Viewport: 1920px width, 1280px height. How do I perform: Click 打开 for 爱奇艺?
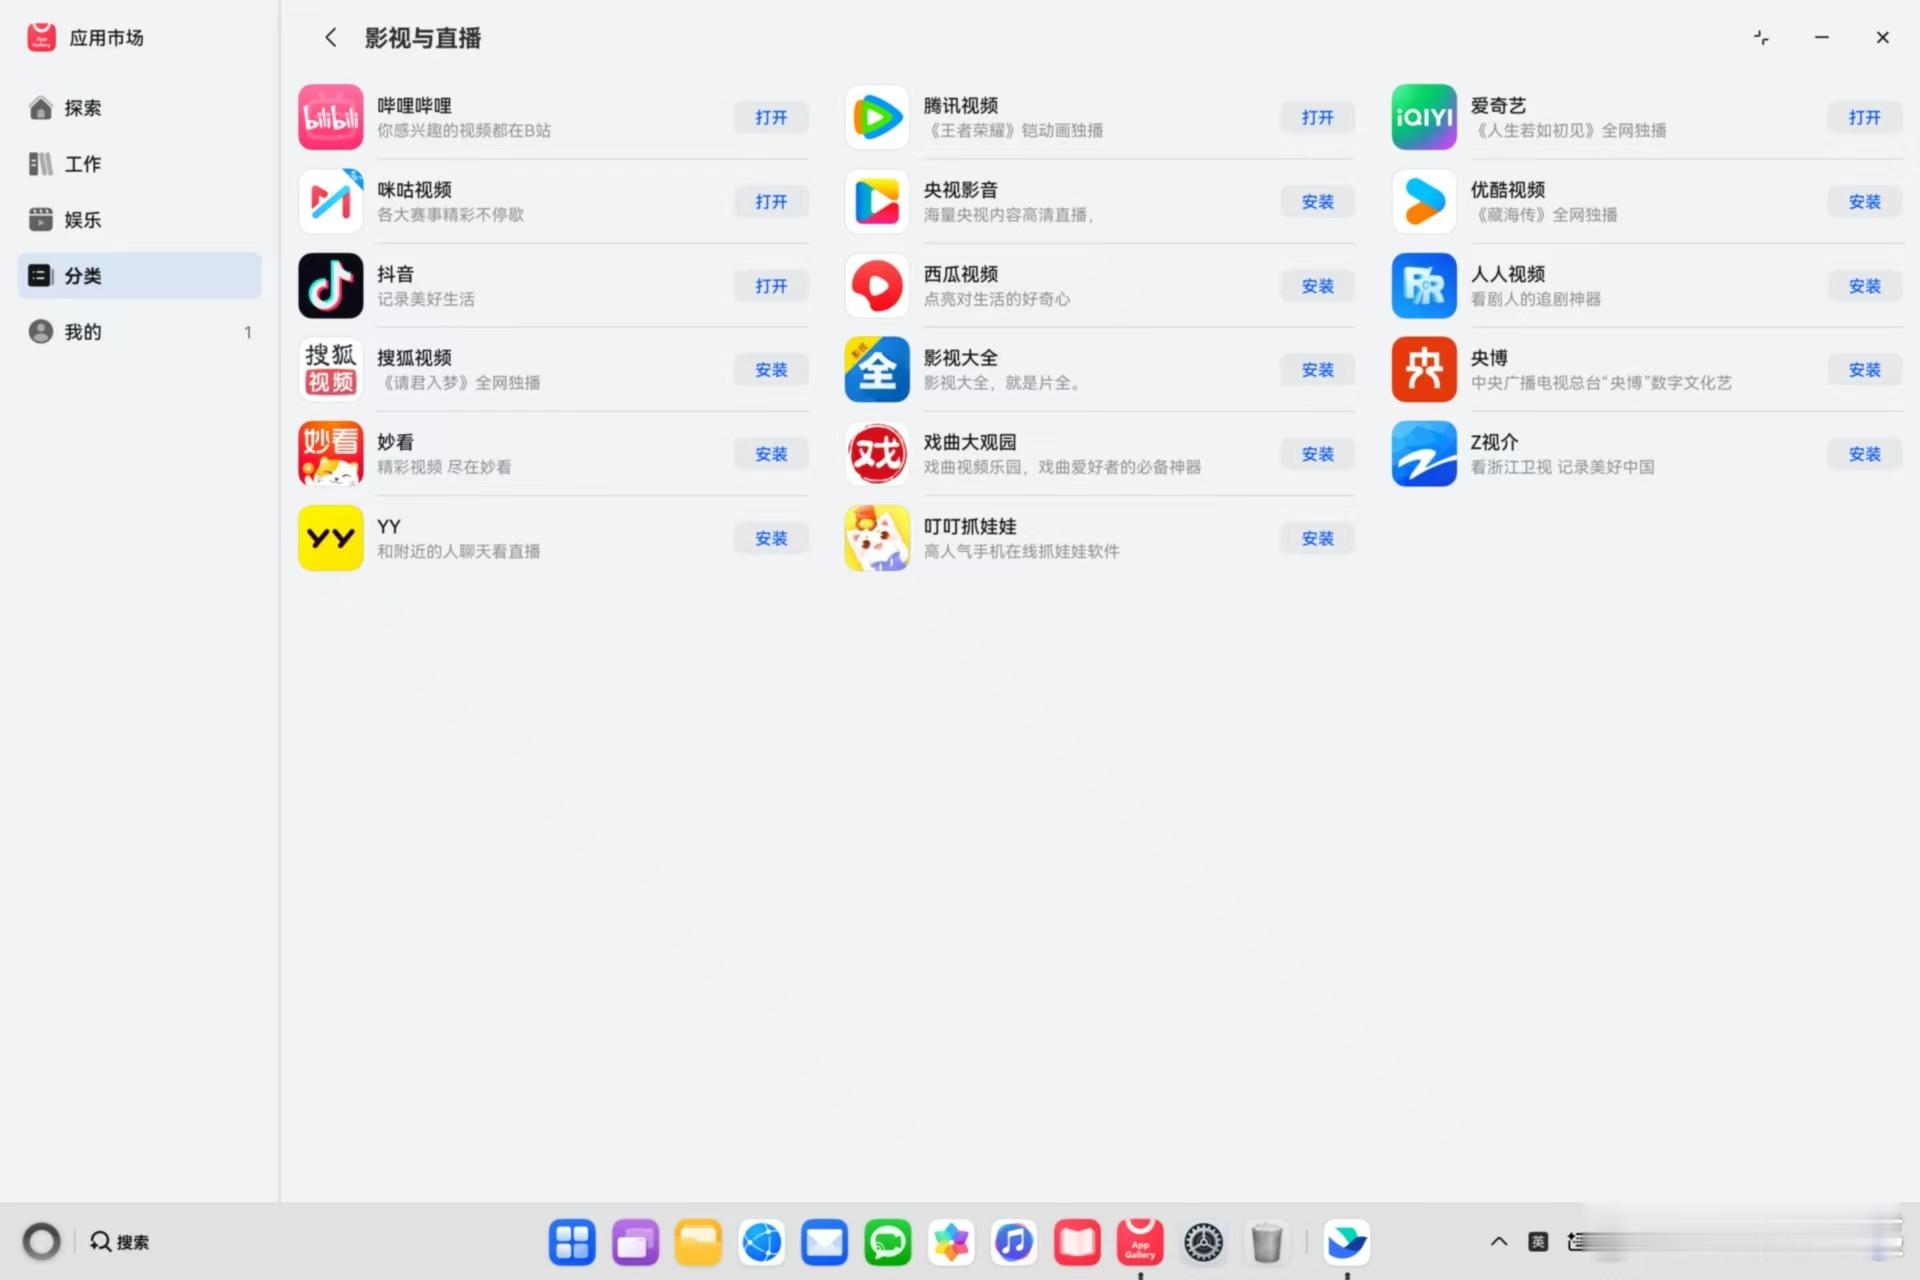coord(1864,117)
